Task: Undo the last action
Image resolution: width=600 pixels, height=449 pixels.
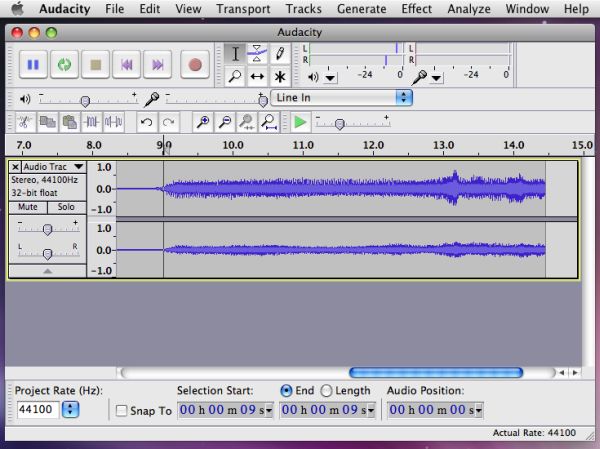Action: 147,122
